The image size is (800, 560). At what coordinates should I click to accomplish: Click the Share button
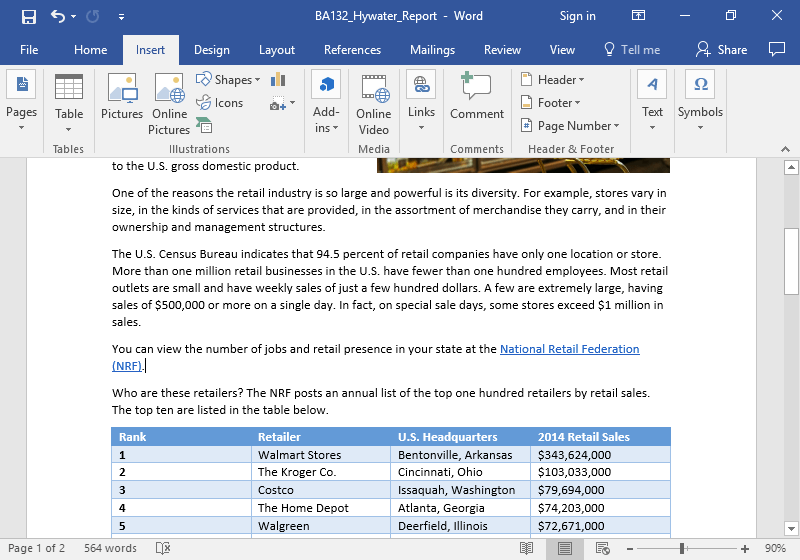coord(722,50)
